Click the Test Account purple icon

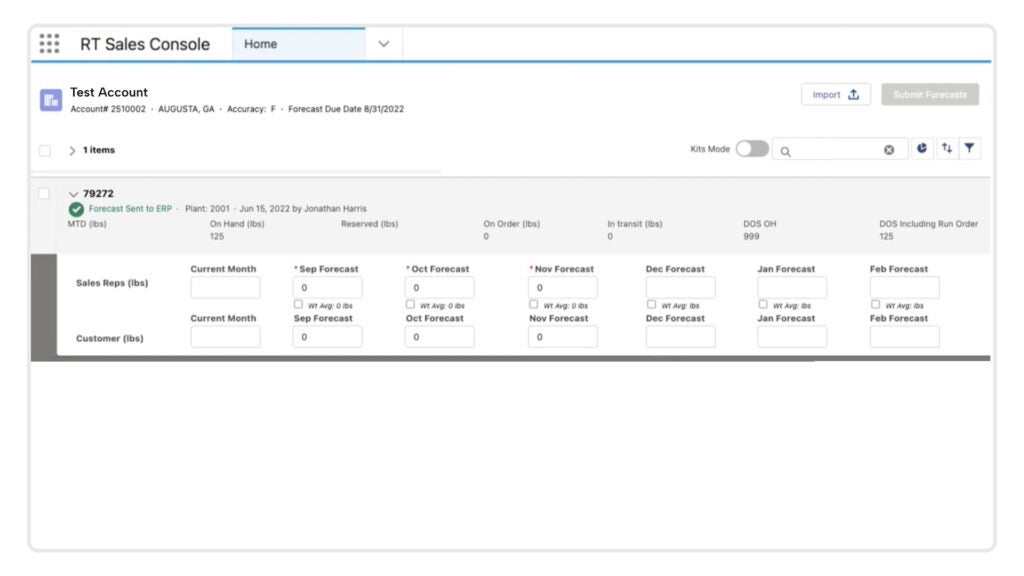[51, 100]
